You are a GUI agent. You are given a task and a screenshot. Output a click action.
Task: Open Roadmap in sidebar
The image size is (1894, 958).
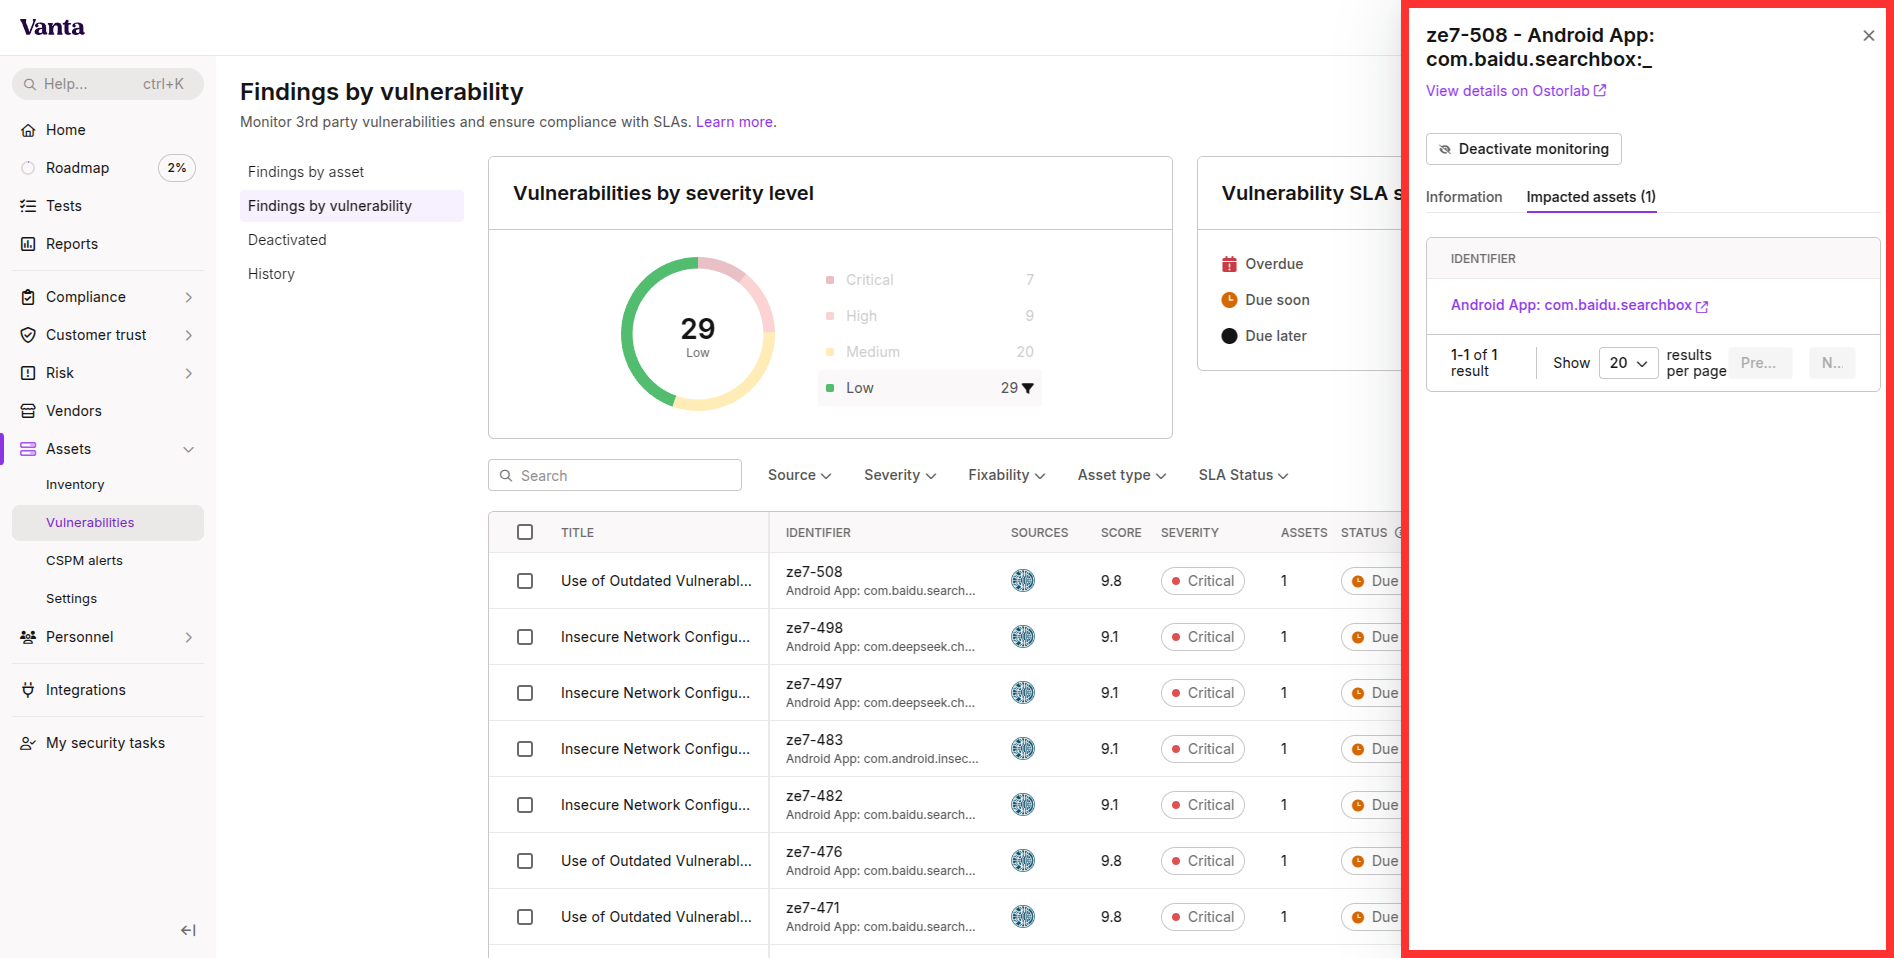click(77, 168)
